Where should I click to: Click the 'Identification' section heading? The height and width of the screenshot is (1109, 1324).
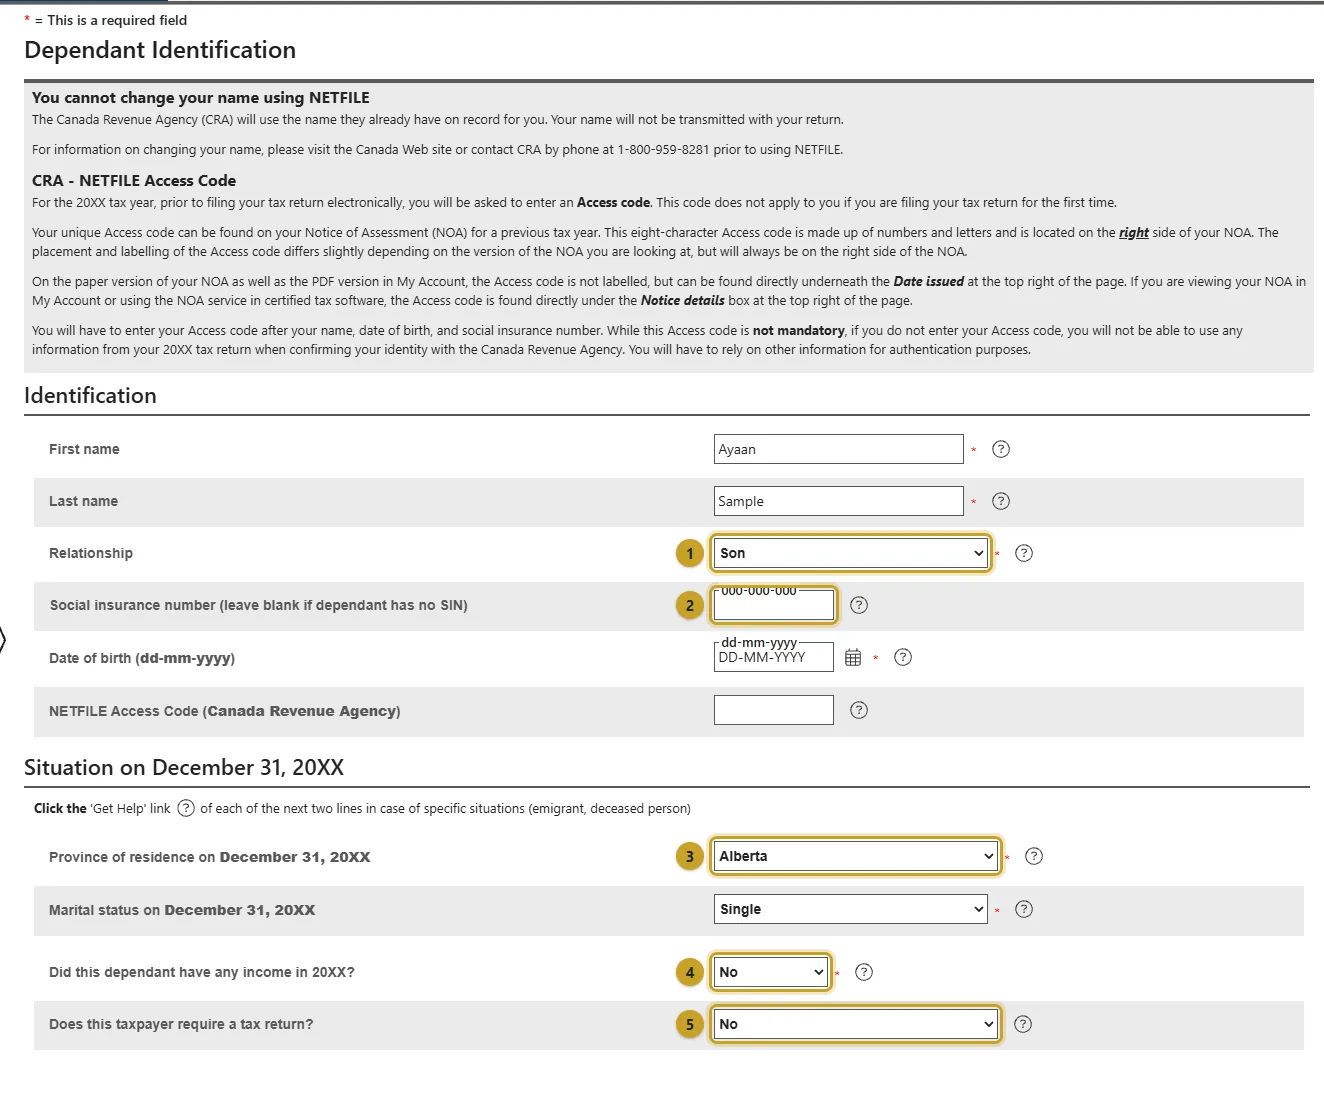click(x=90, y=396)
